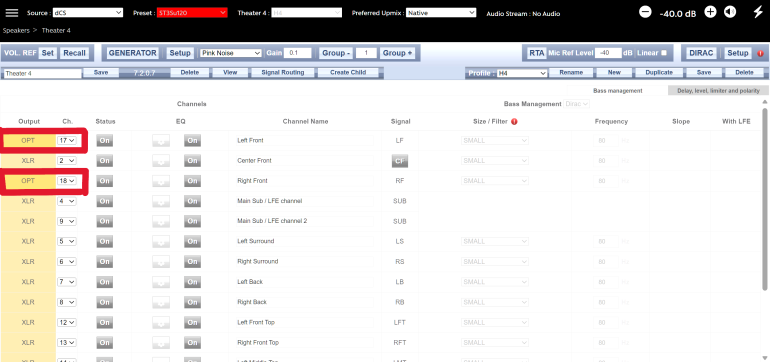The image size is (770, 362).
Task: Mute audio with speaker icon
Action: [730, 12]
